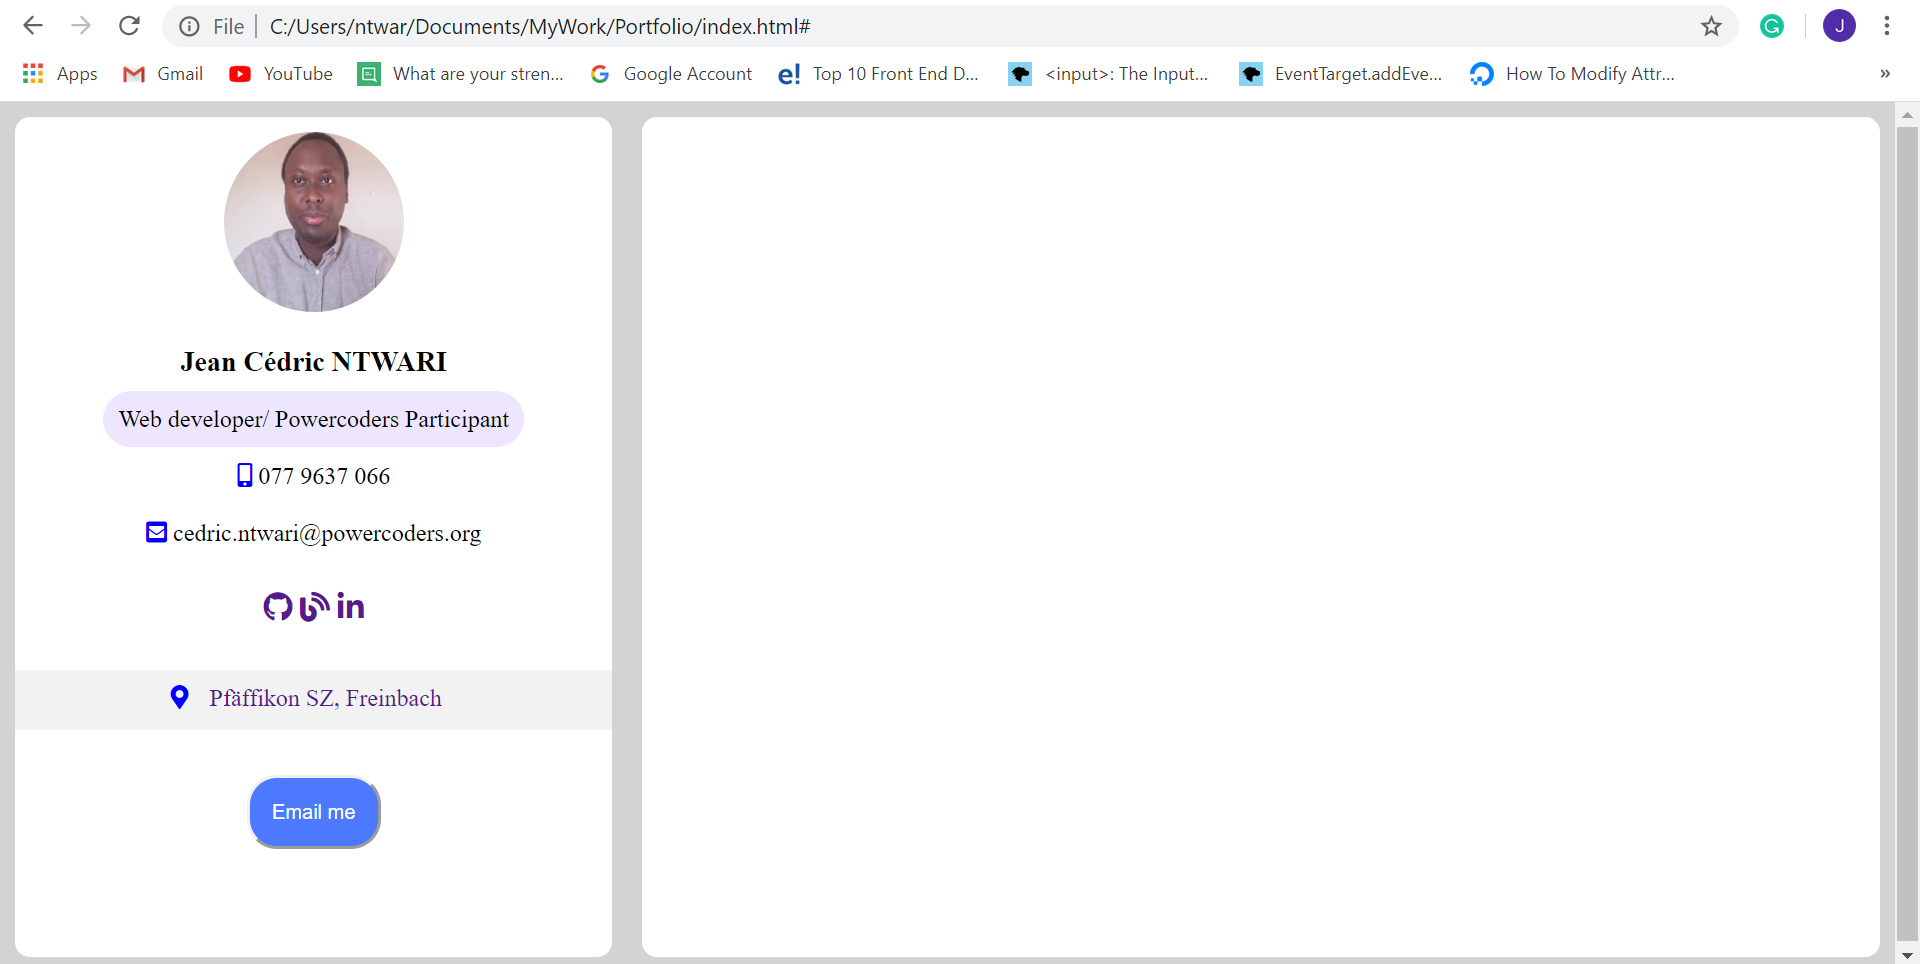
Task: Click the blog icon between GitHub and LinkedIn
Action: (314, 606)
